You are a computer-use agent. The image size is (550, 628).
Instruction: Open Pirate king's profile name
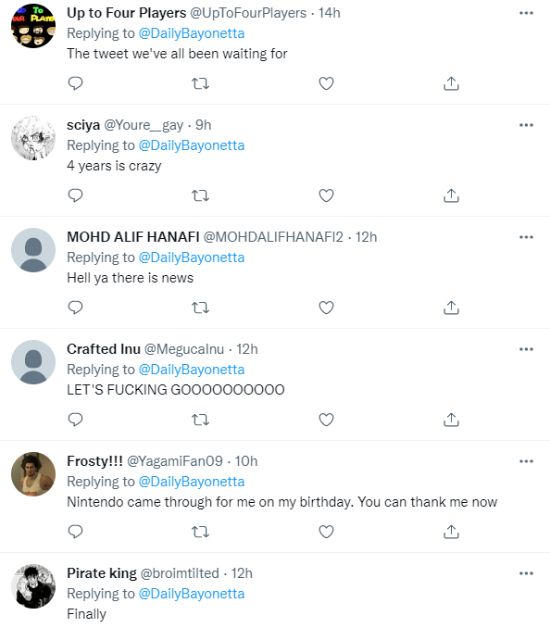coord(102,573)
